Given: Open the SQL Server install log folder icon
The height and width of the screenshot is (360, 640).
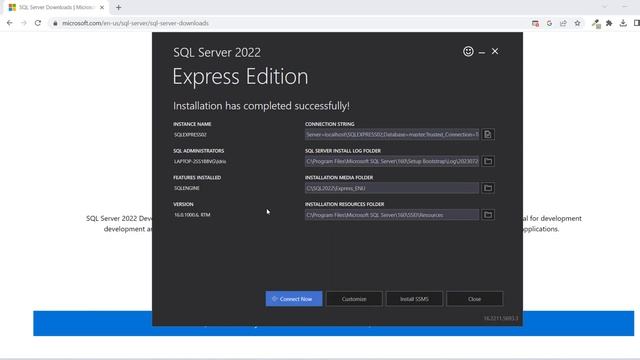Looking at the screenshot, I should point(488,161).
